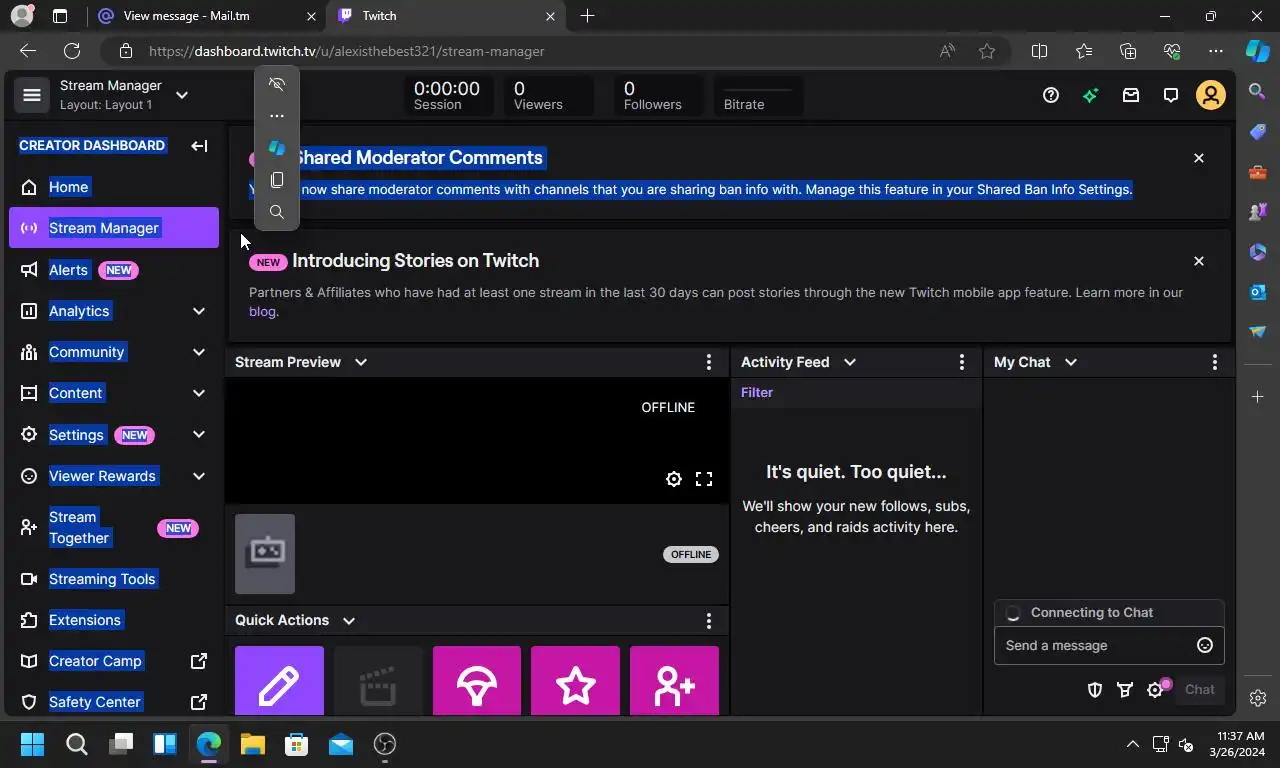Open a new browser tab
1280x768 pixels.
tap(588, 16)
